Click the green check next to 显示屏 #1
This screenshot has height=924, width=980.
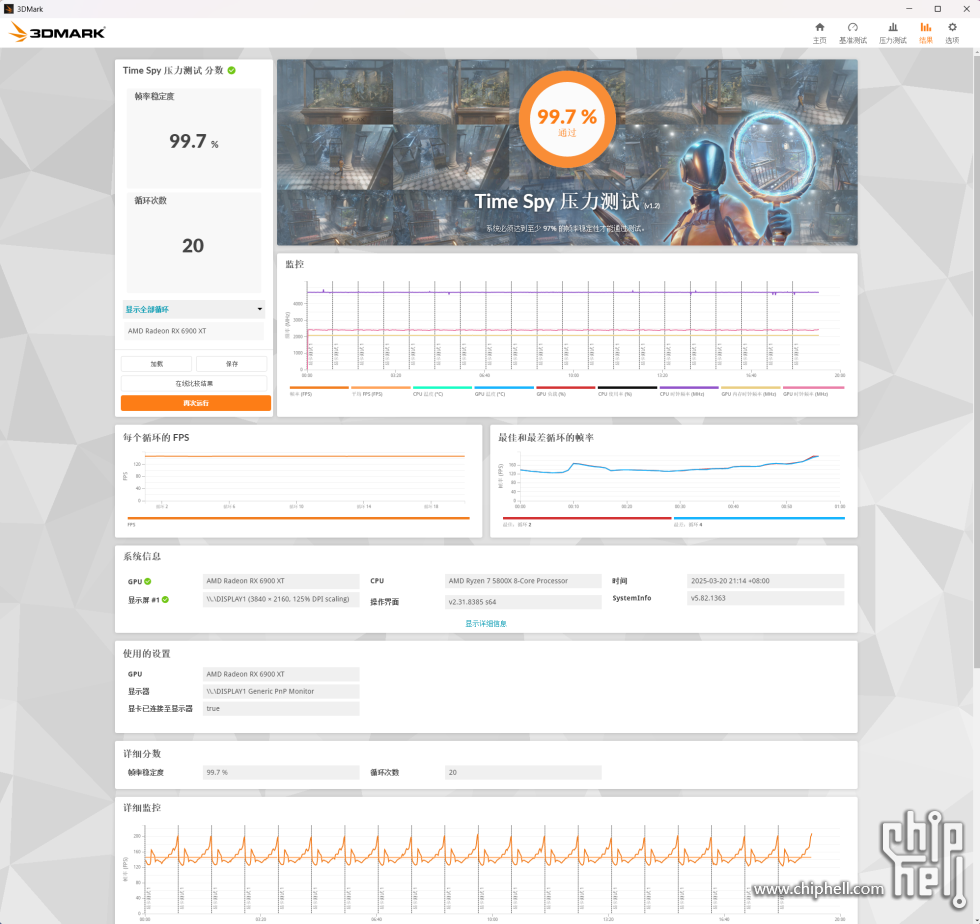166,600
